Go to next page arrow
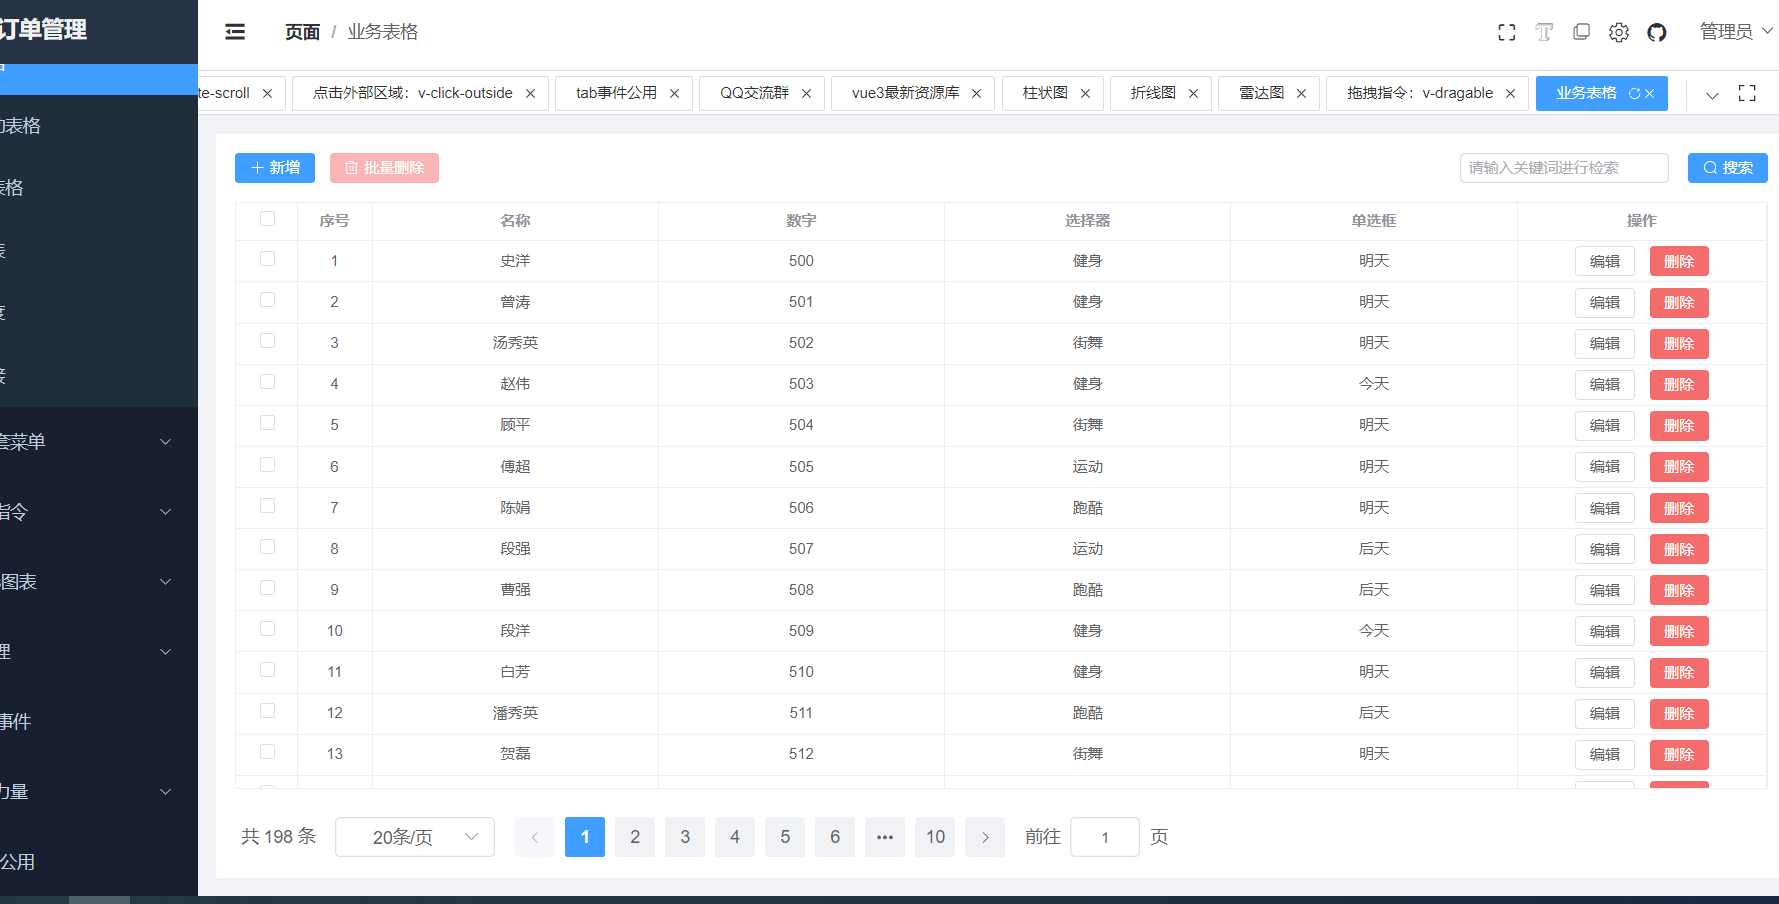This screenshot has width=1779, height=904. (985, 837)
